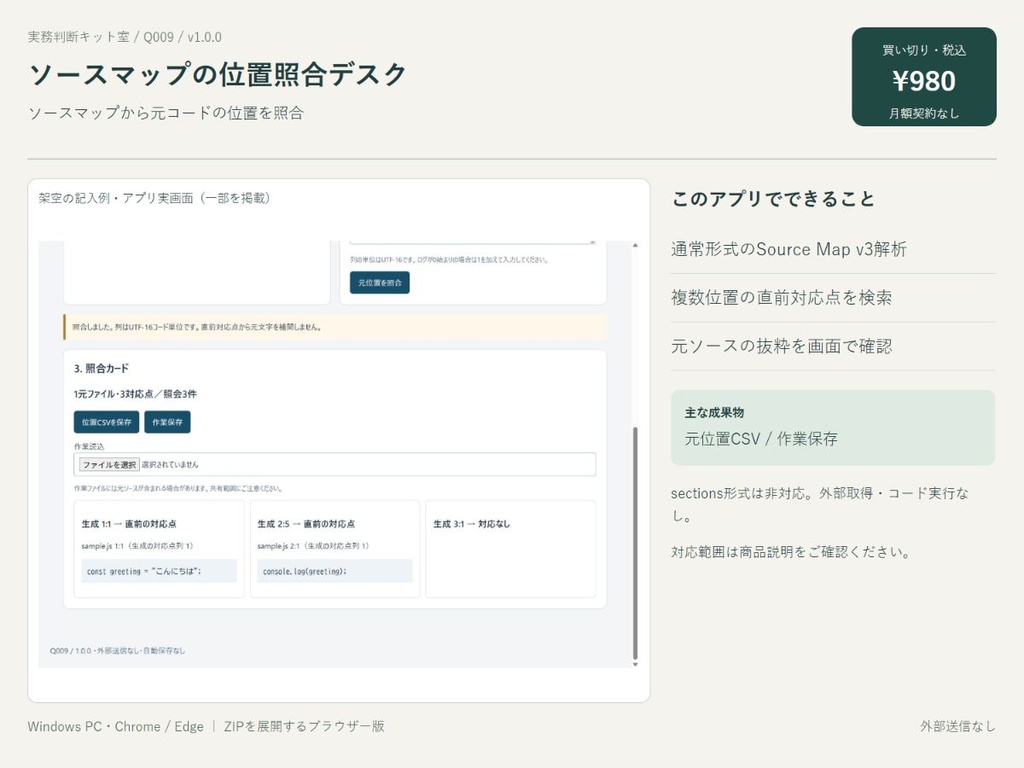Viewport: 1024px width, 768px height.
Task: Open the card 生成 3:1 → 対応なし
Action: (x=511, y=549)
